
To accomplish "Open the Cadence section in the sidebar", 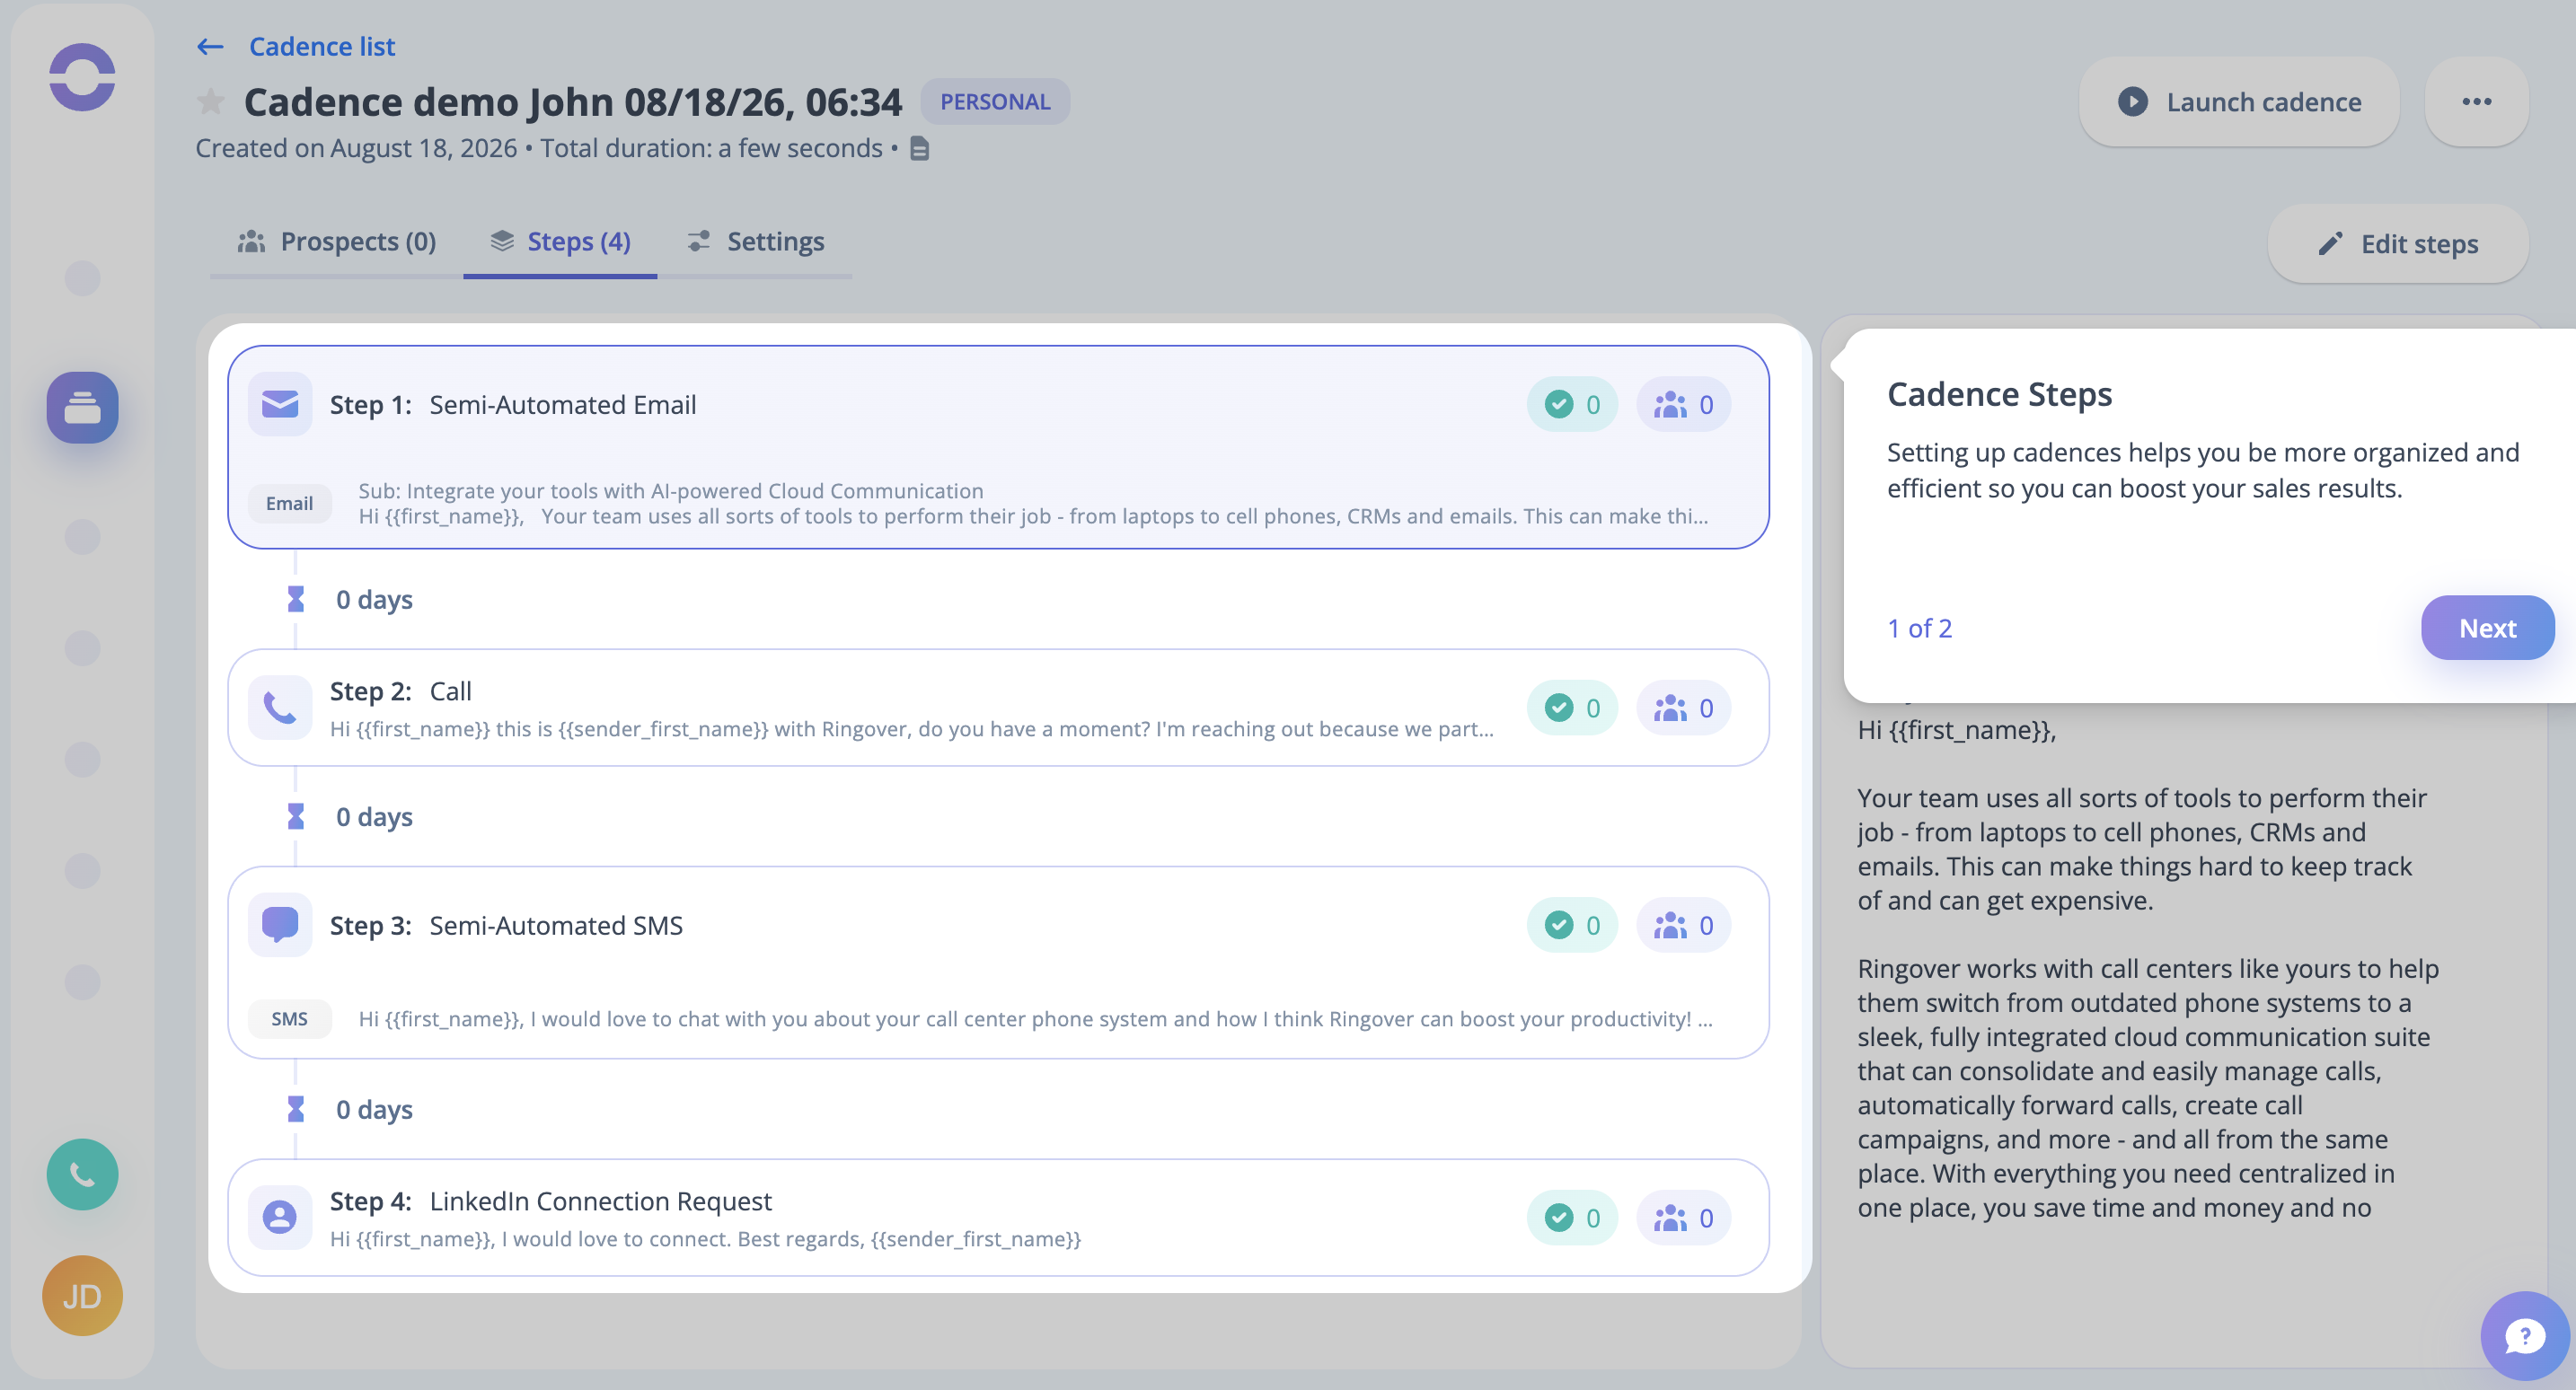I will [82, 407].
